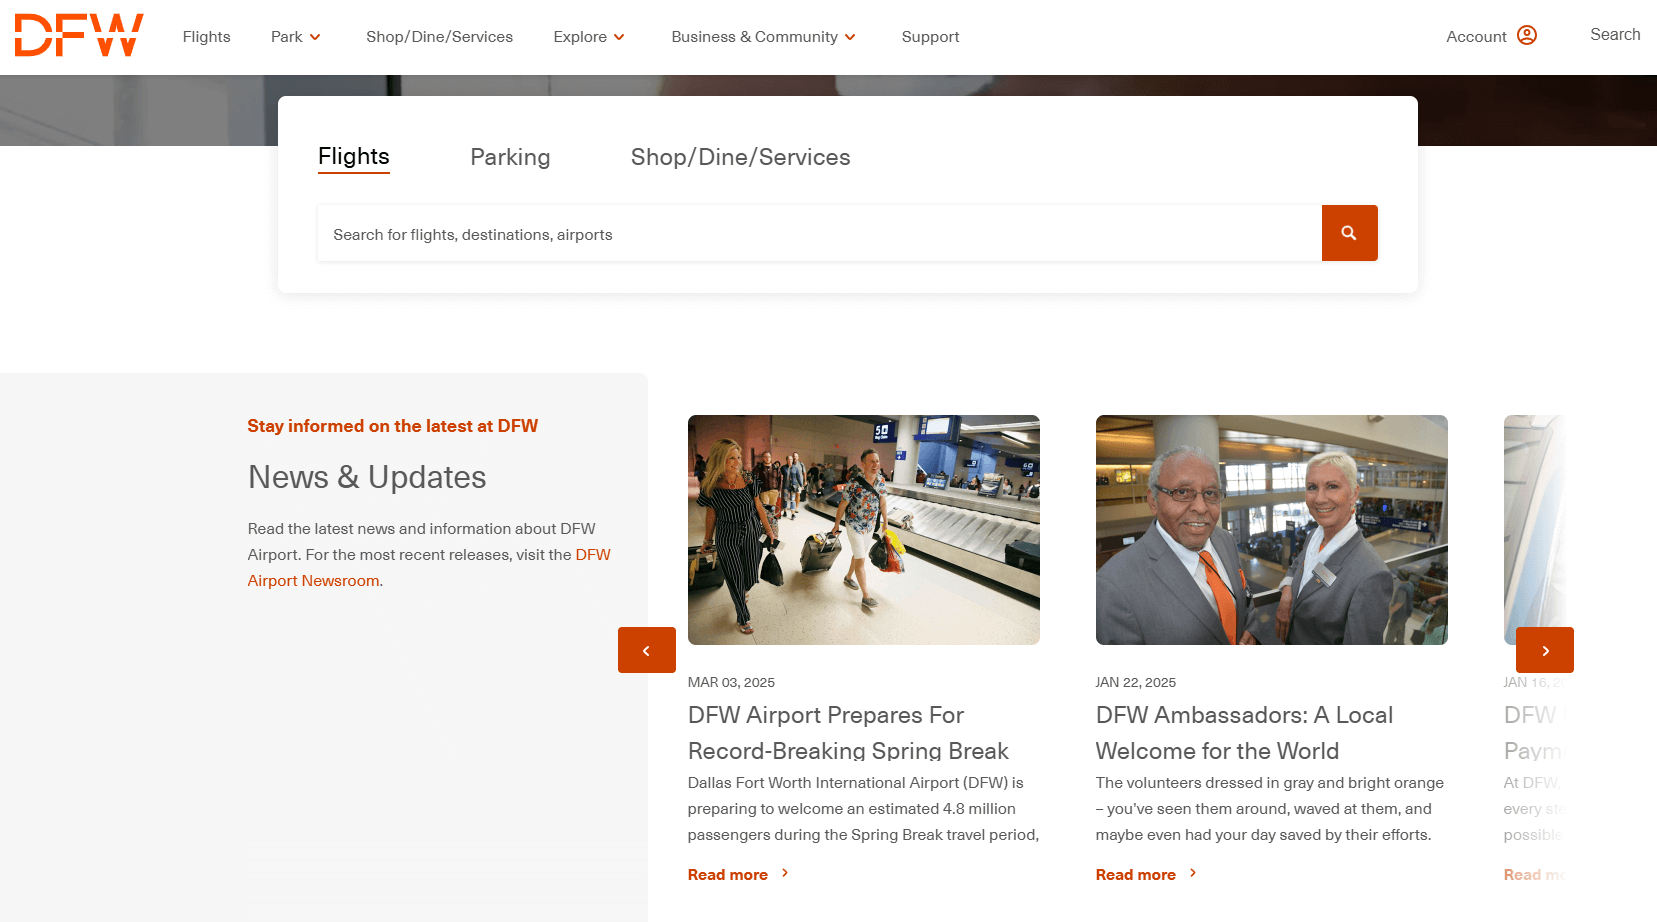
Task: Click inside the flight search field
Action: click(820, 233)
